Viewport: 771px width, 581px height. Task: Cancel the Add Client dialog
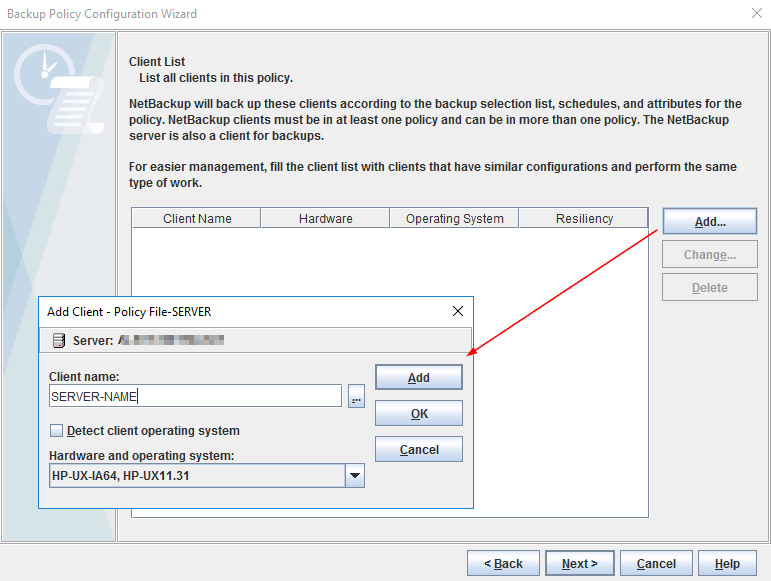click(418, 450)
